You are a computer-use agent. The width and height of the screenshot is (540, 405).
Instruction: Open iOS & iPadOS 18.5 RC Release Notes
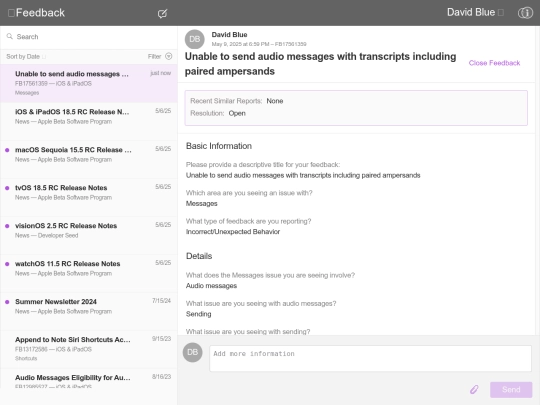click(x=89, y=121)
